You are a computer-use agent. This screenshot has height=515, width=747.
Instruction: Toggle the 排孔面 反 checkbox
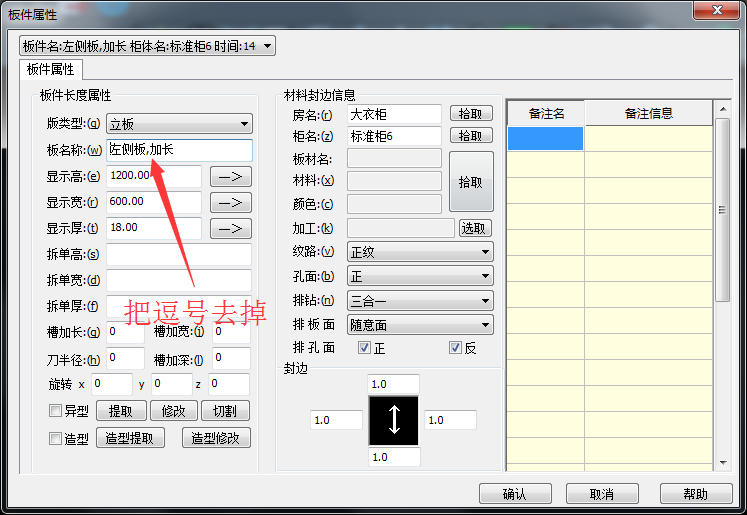(x=456, y=348)
